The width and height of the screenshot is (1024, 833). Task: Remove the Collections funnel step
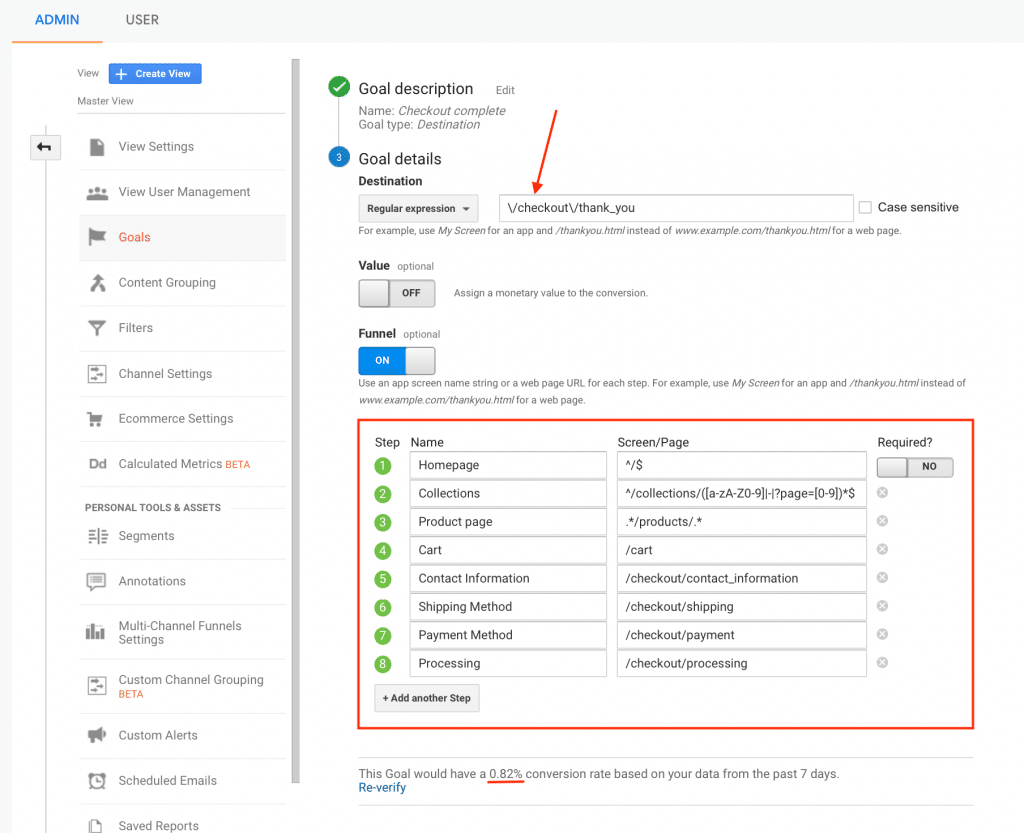tap(882, 492)
